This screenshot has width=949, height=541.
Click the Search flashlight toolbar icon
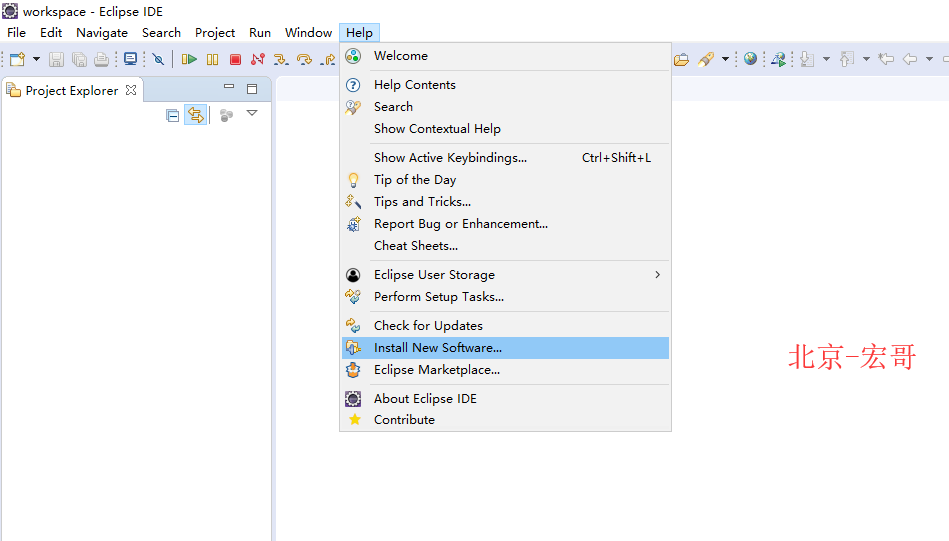click(706, 59)
